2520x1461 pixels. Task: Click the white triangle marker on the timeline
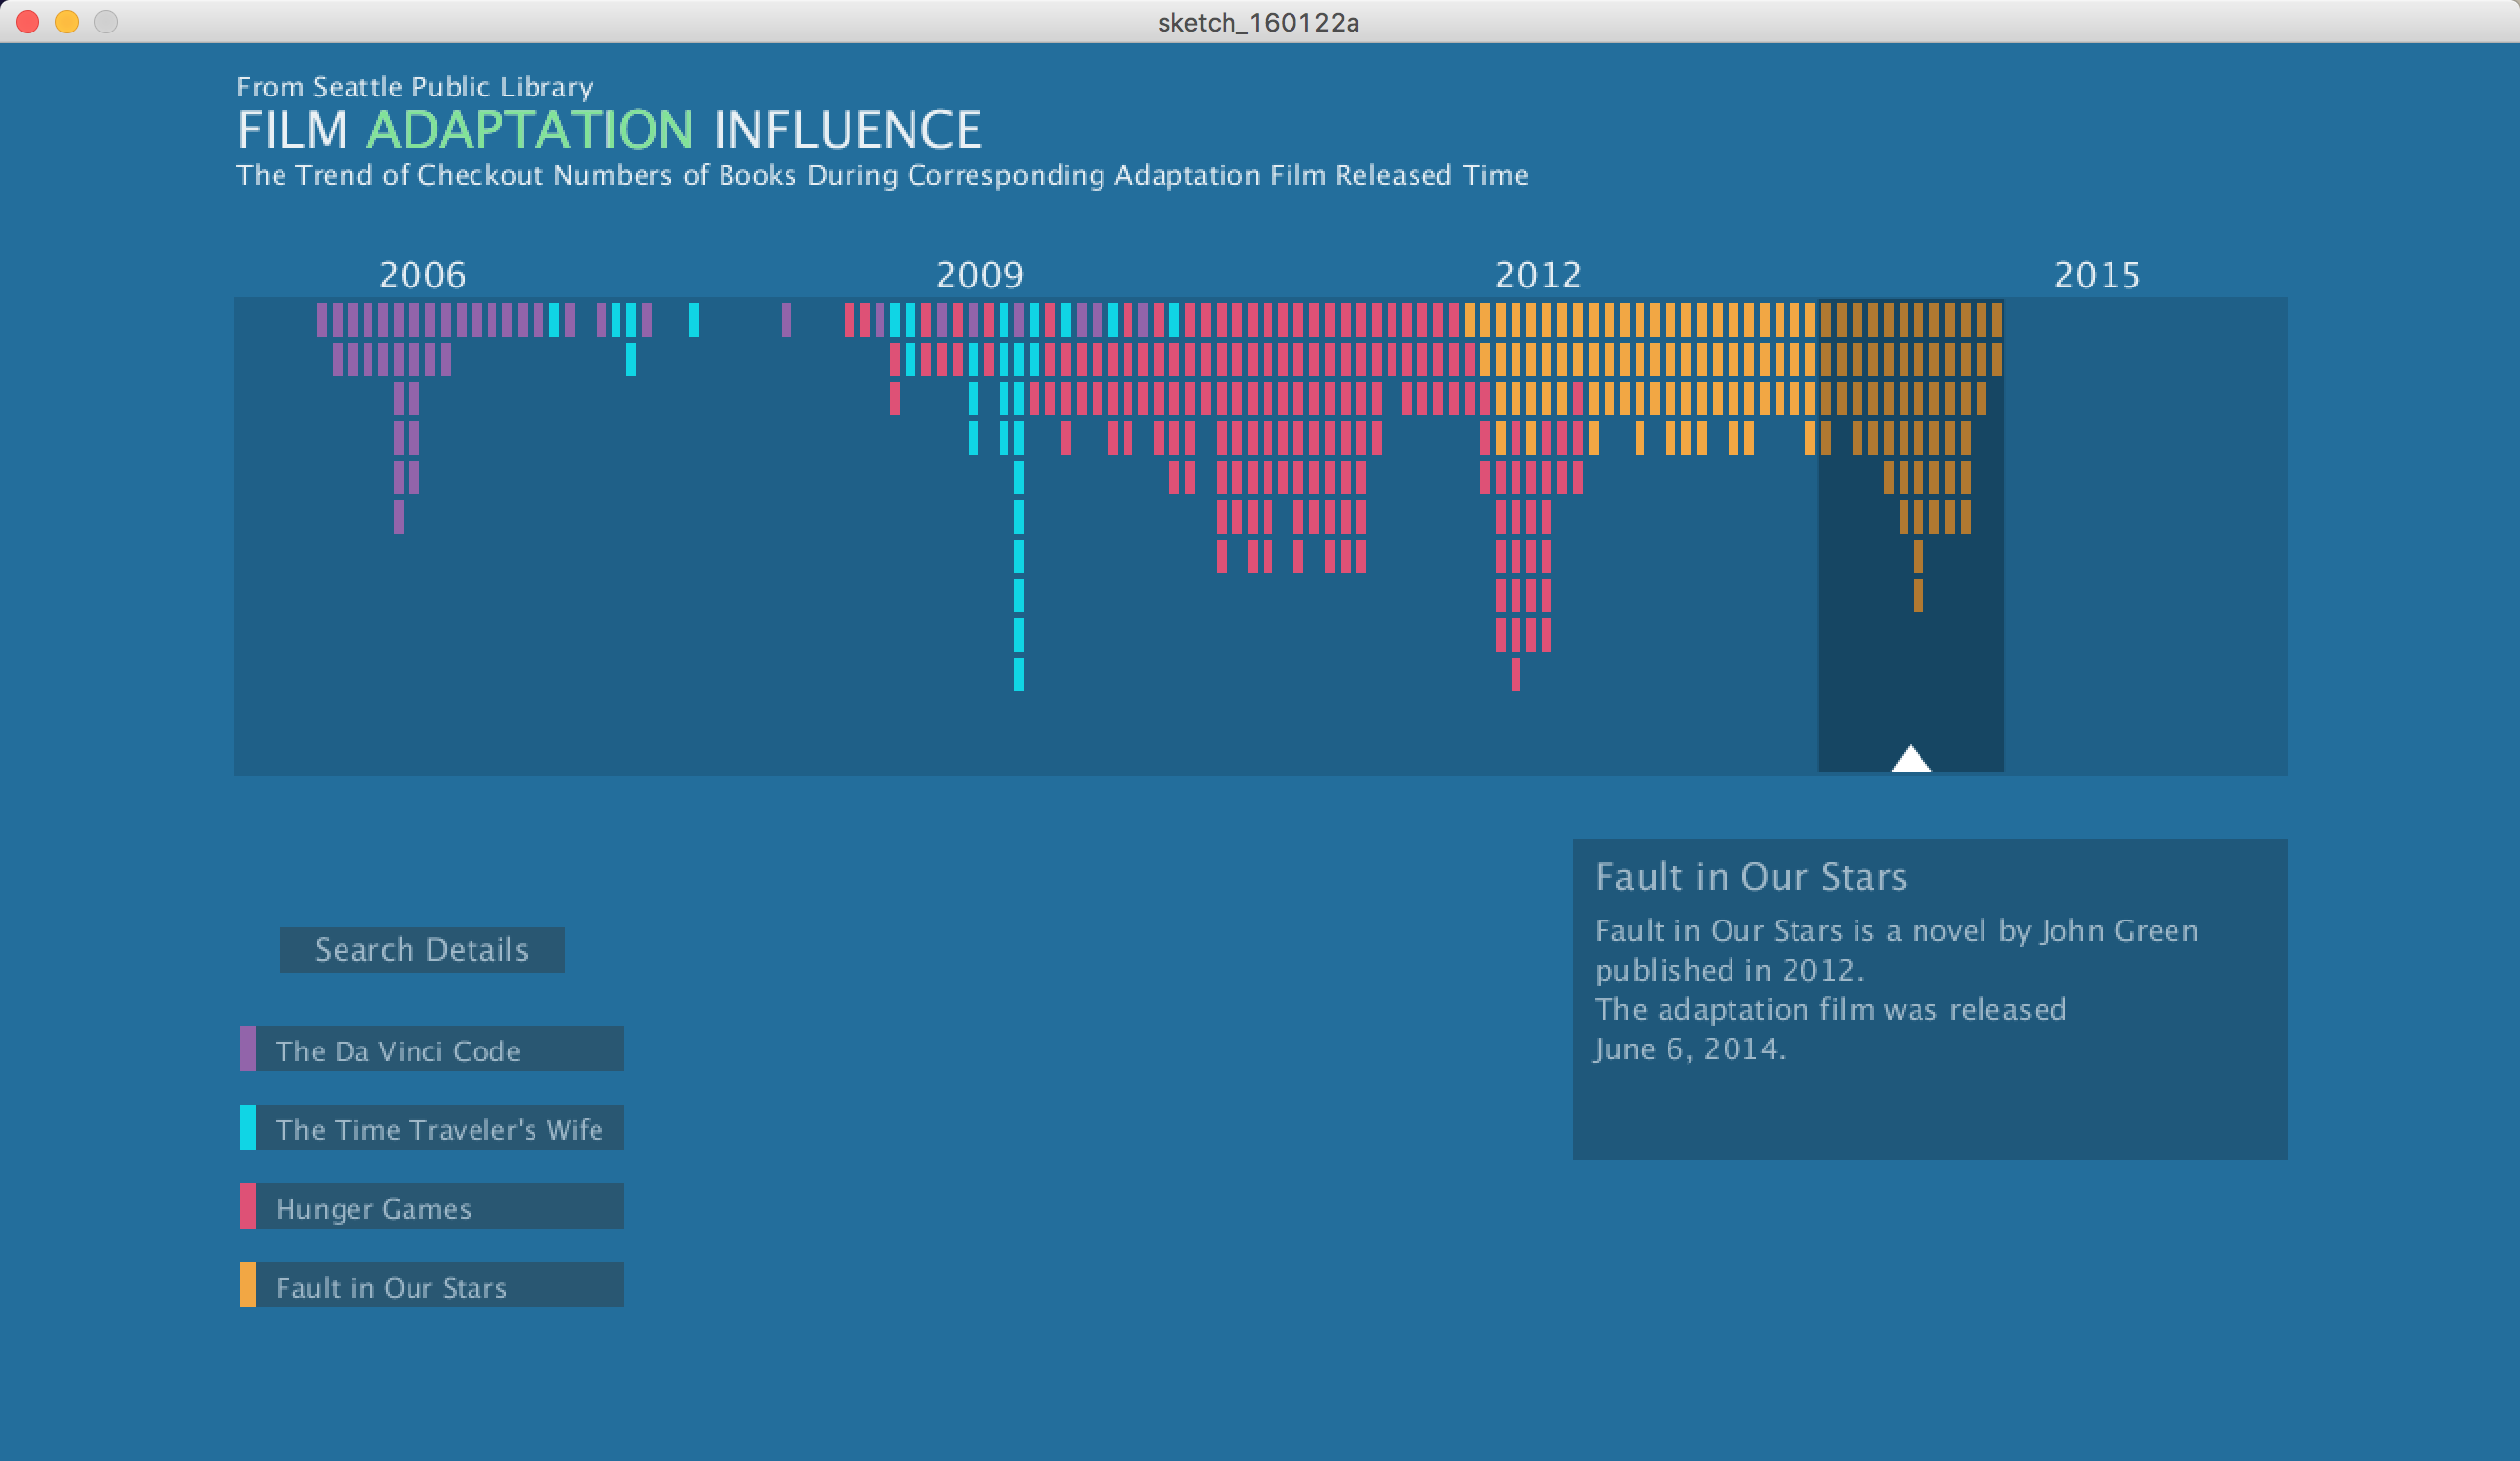pos(1910,760)
